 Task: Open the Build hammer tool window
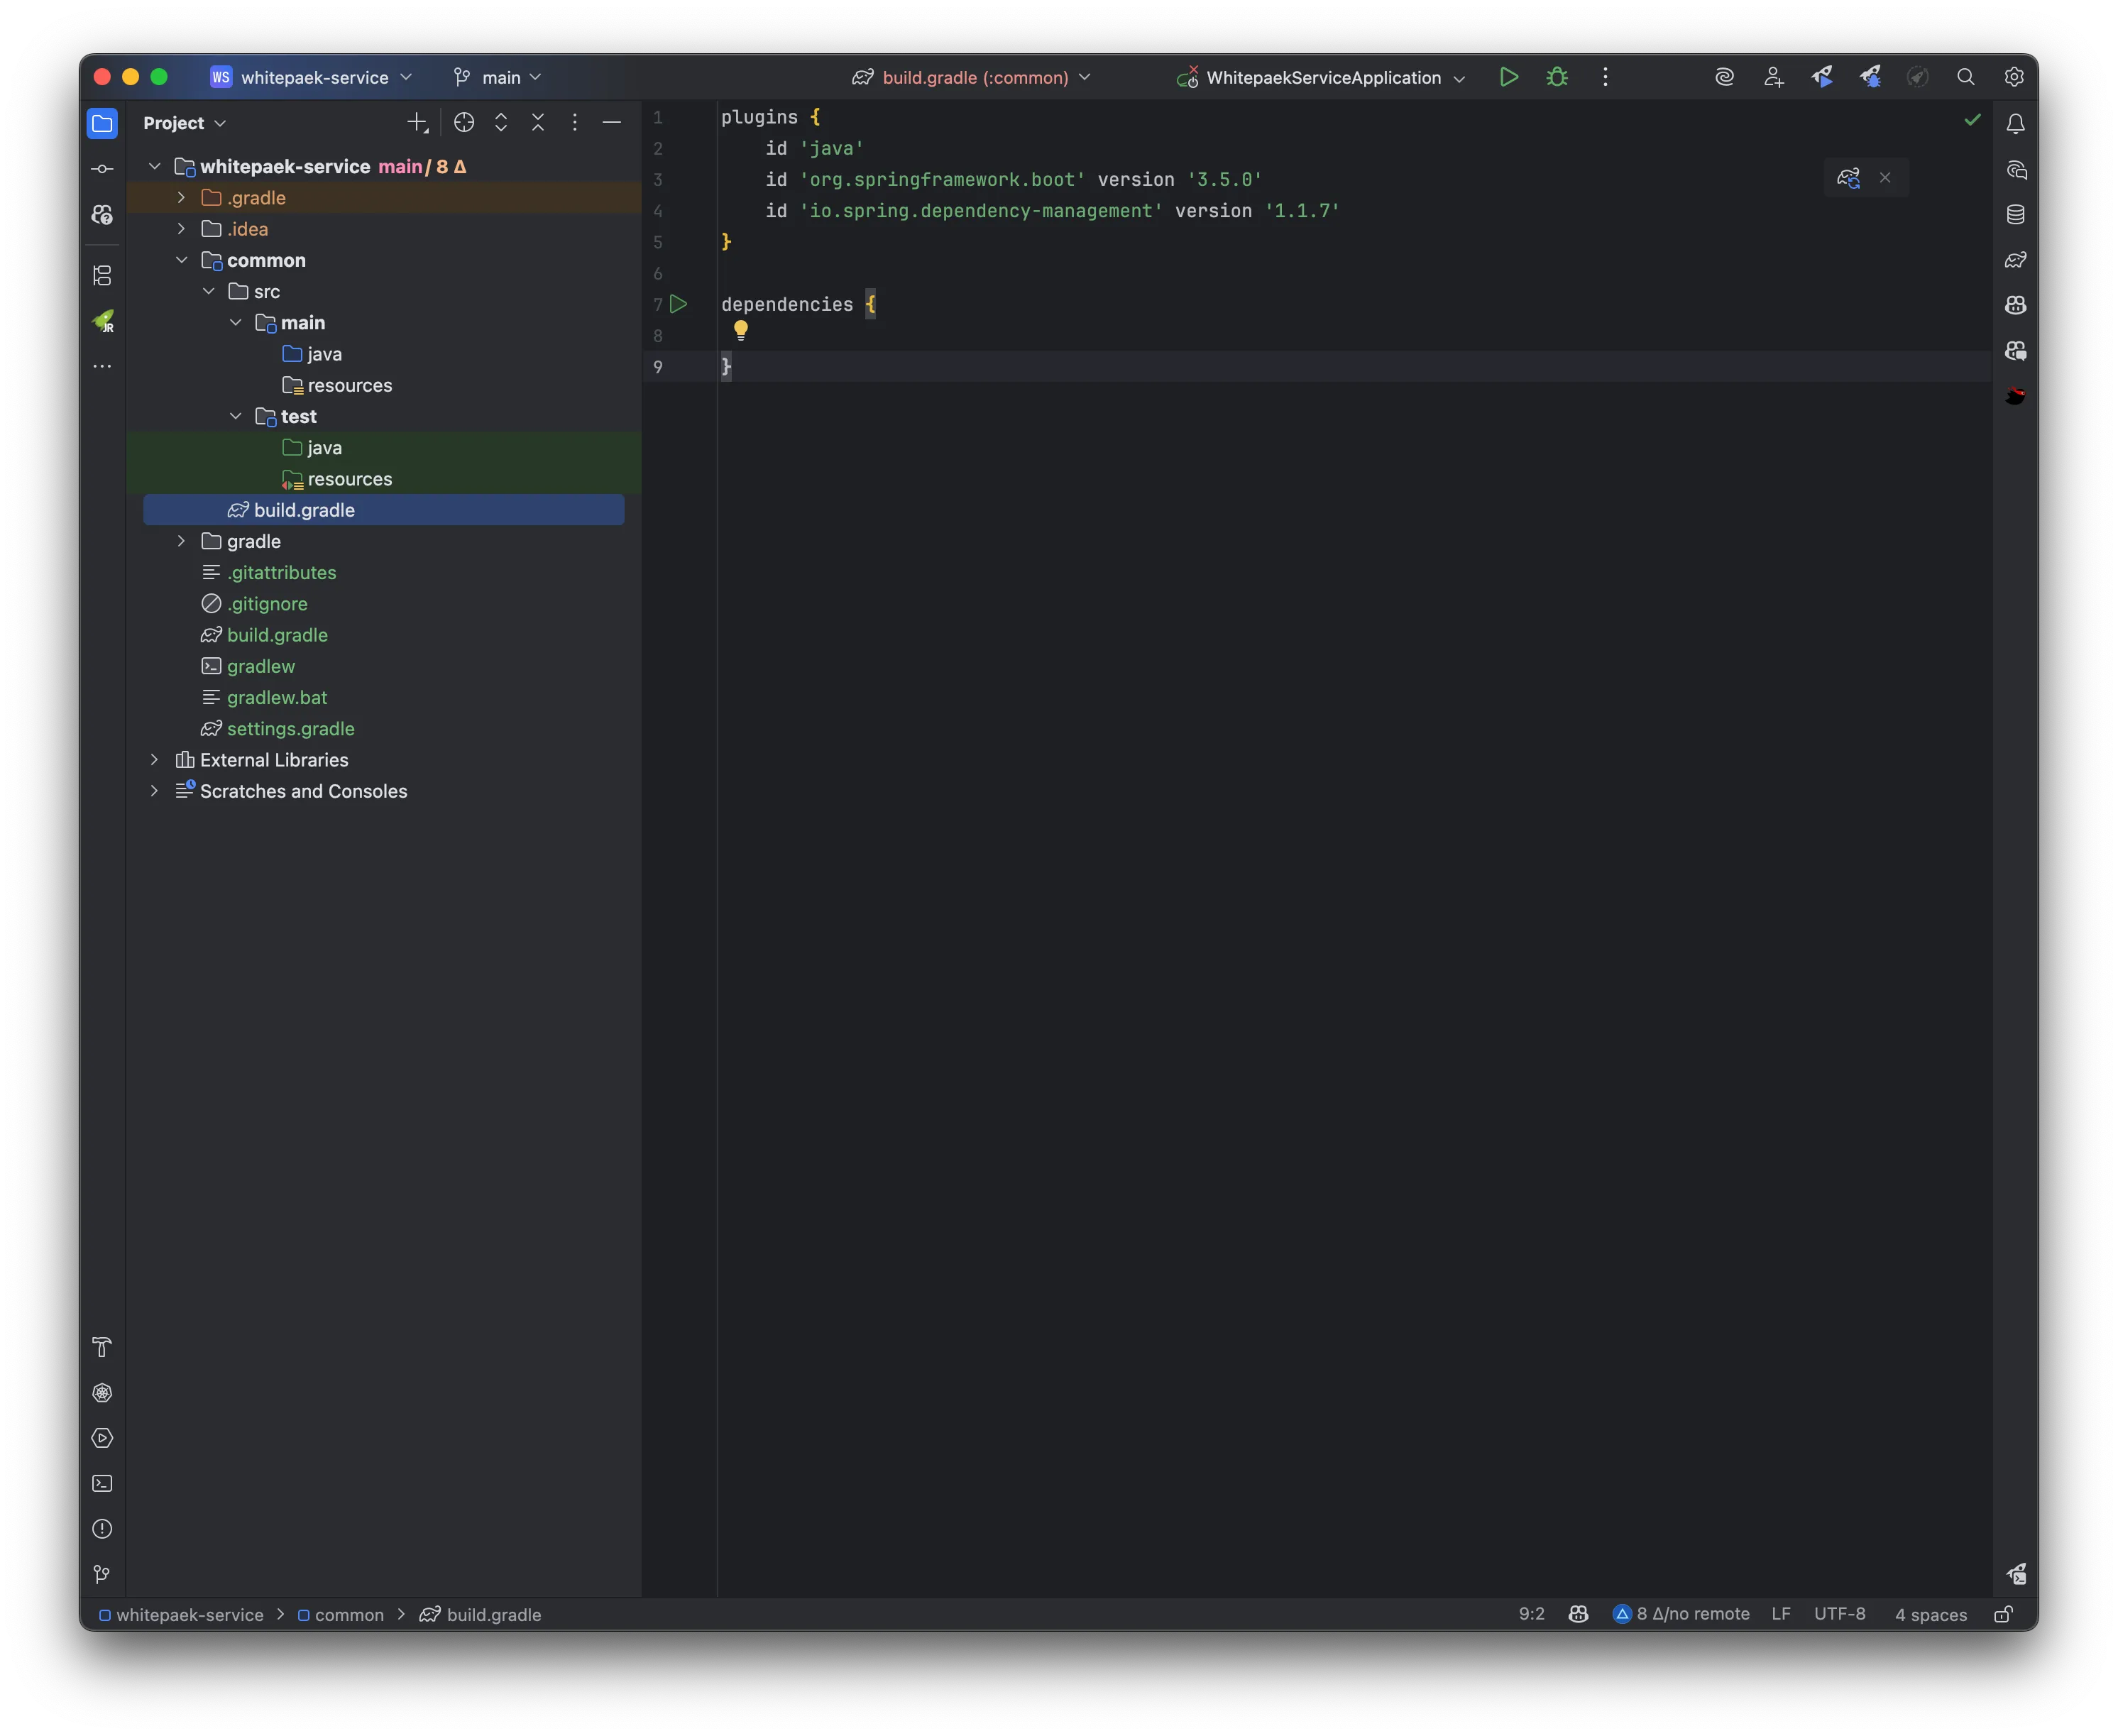pyautogui.click(x=102, y=1347)
